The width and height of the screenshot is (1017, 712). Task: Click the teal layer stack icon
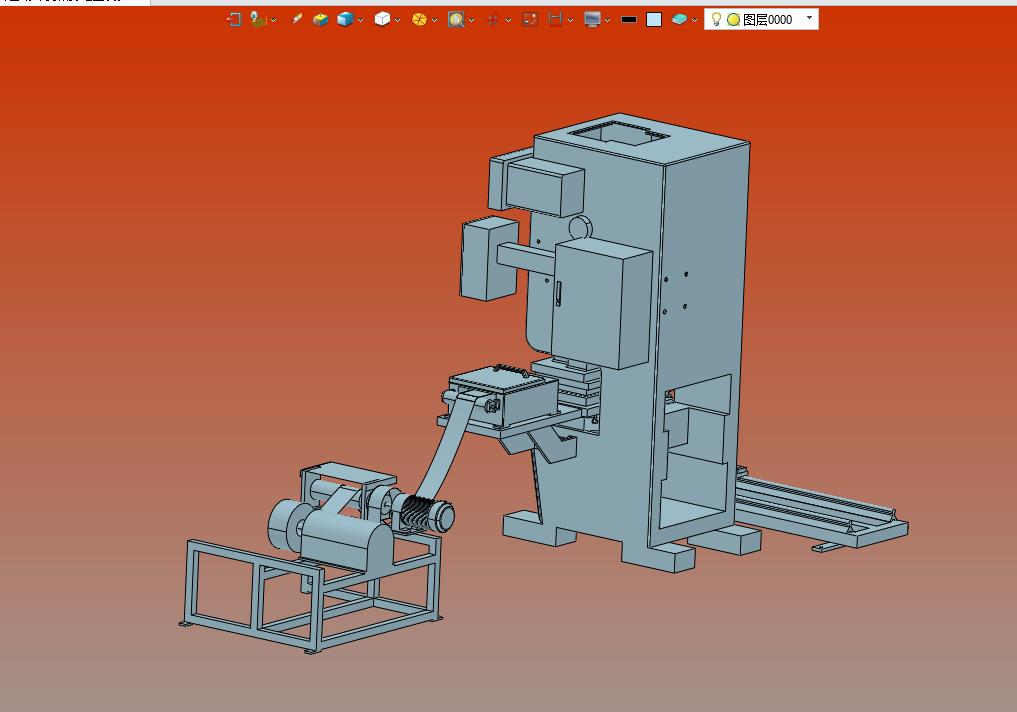679,19
